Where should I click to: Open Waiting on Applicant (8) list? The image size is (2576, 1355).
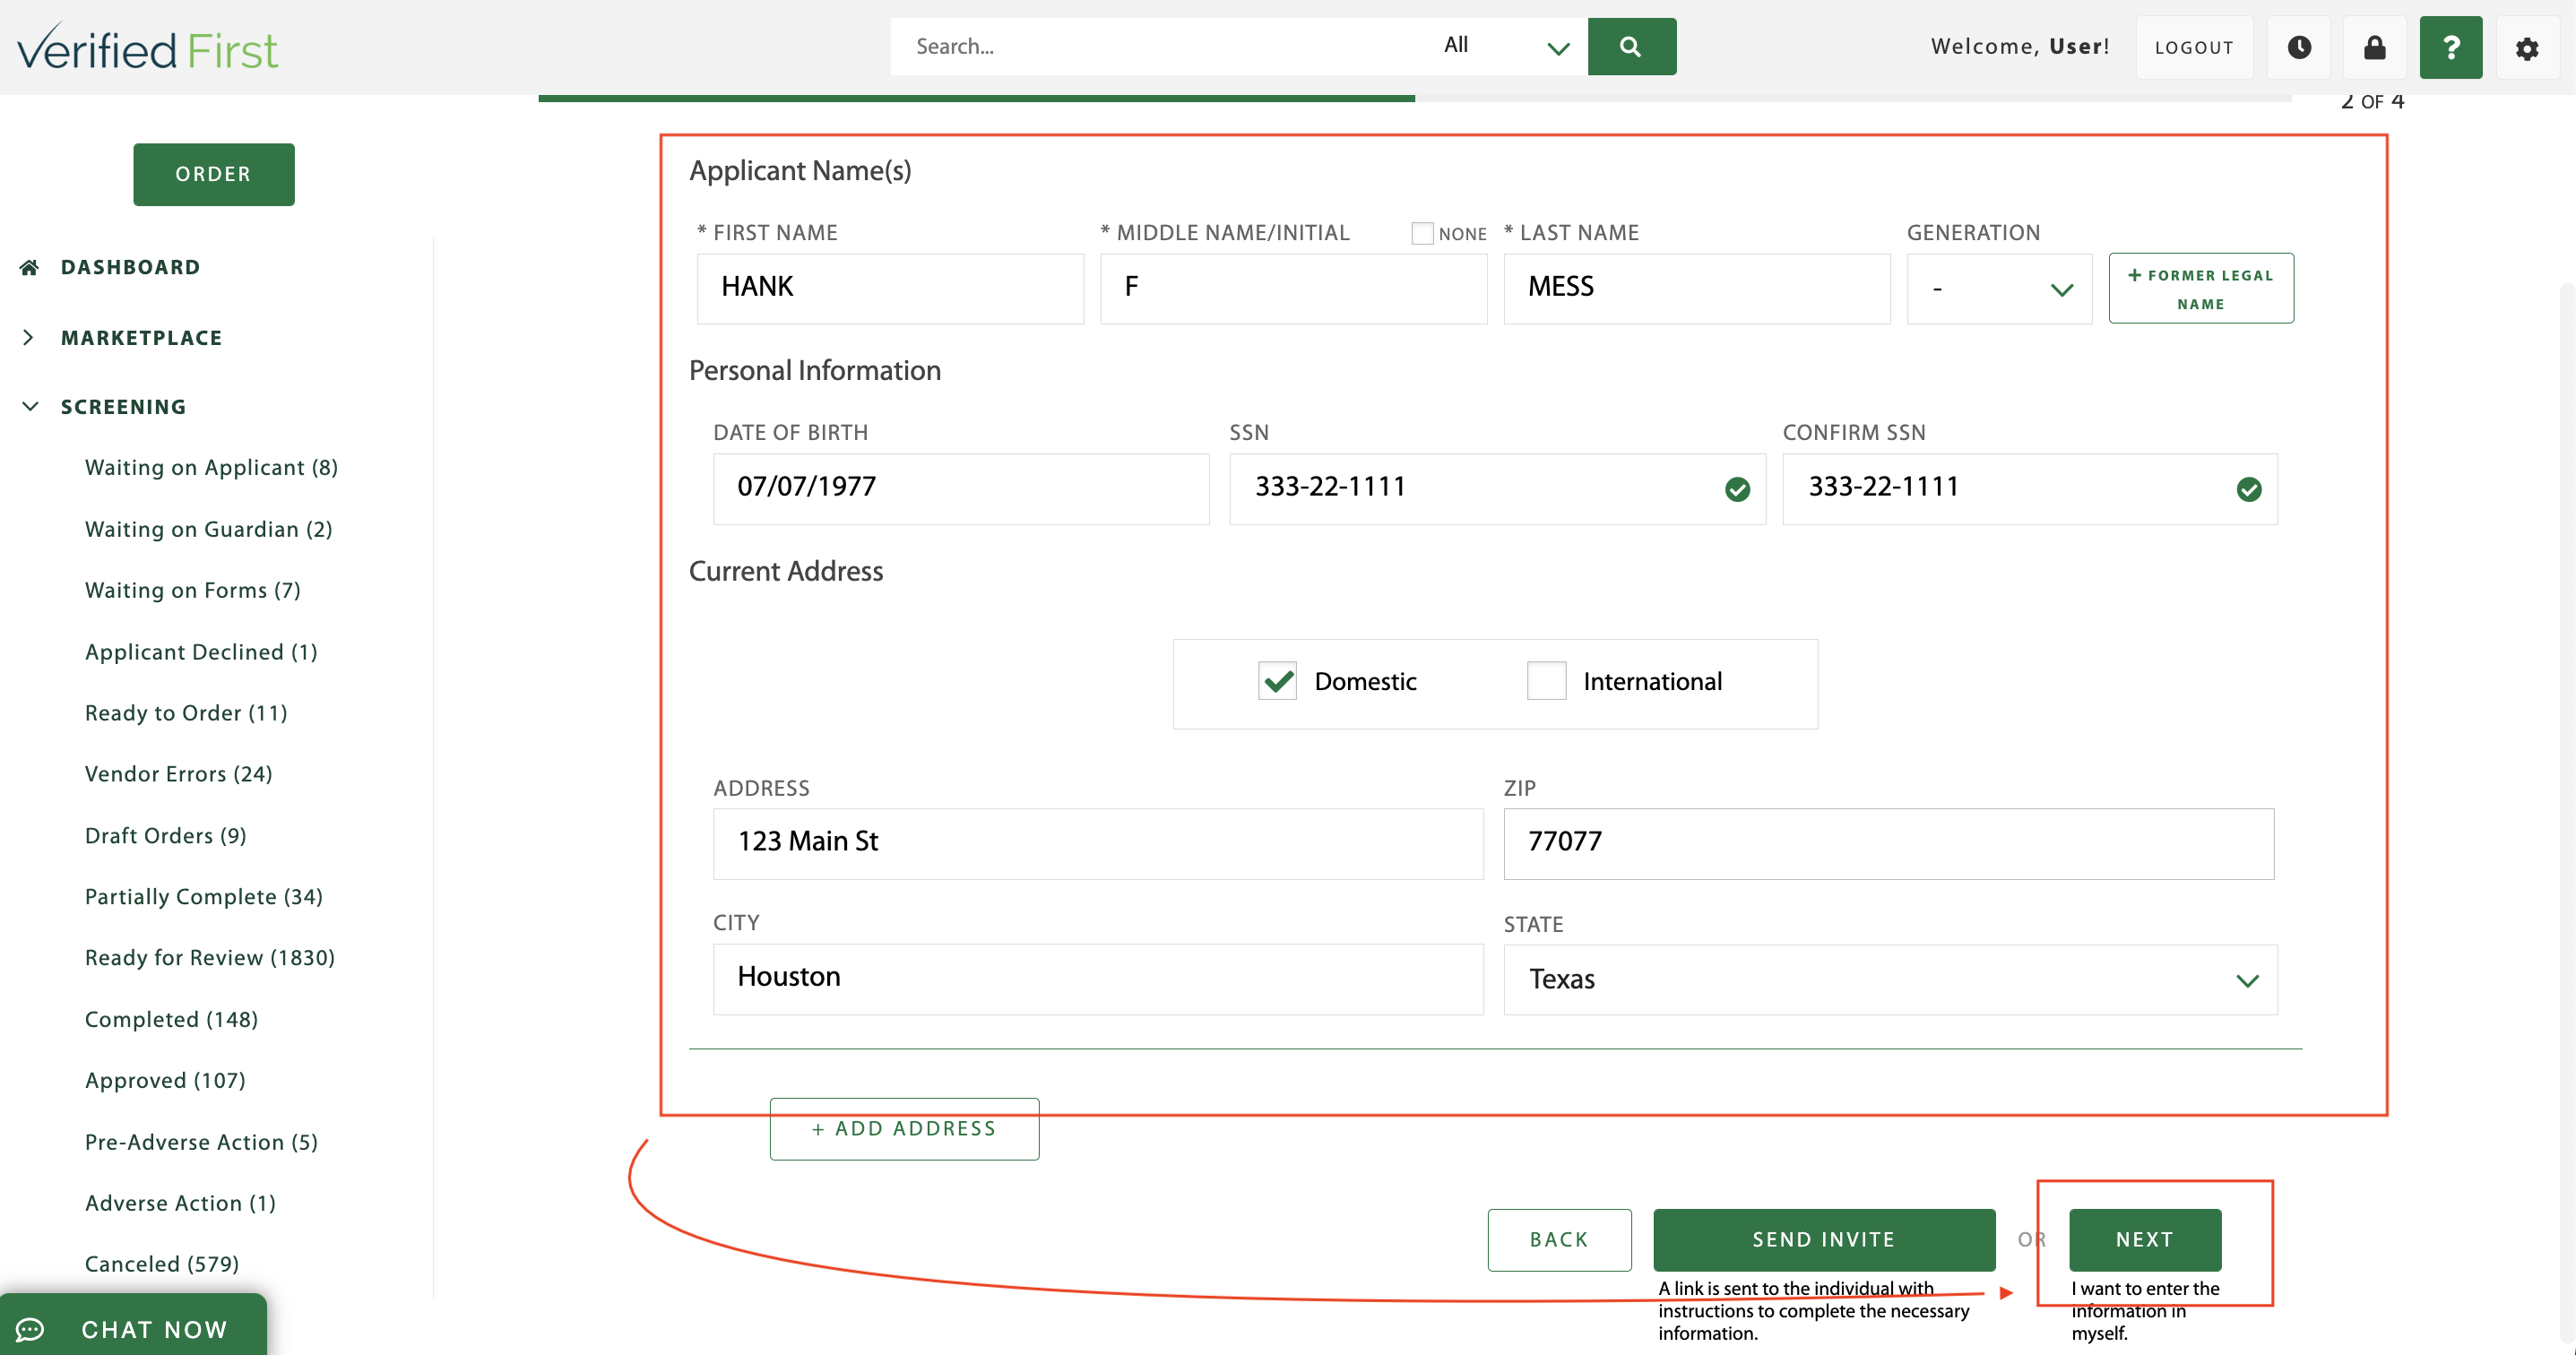pos(211,468)
